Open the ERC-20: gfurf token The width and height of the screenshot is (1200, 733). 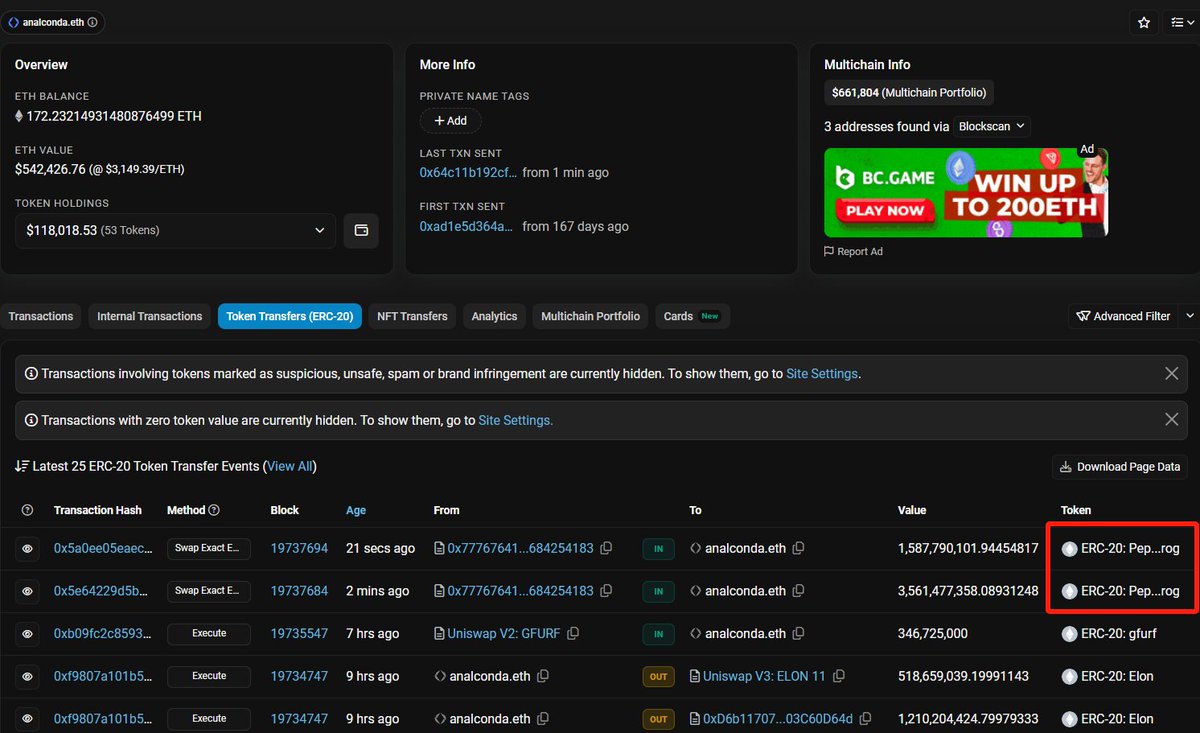1117,634
